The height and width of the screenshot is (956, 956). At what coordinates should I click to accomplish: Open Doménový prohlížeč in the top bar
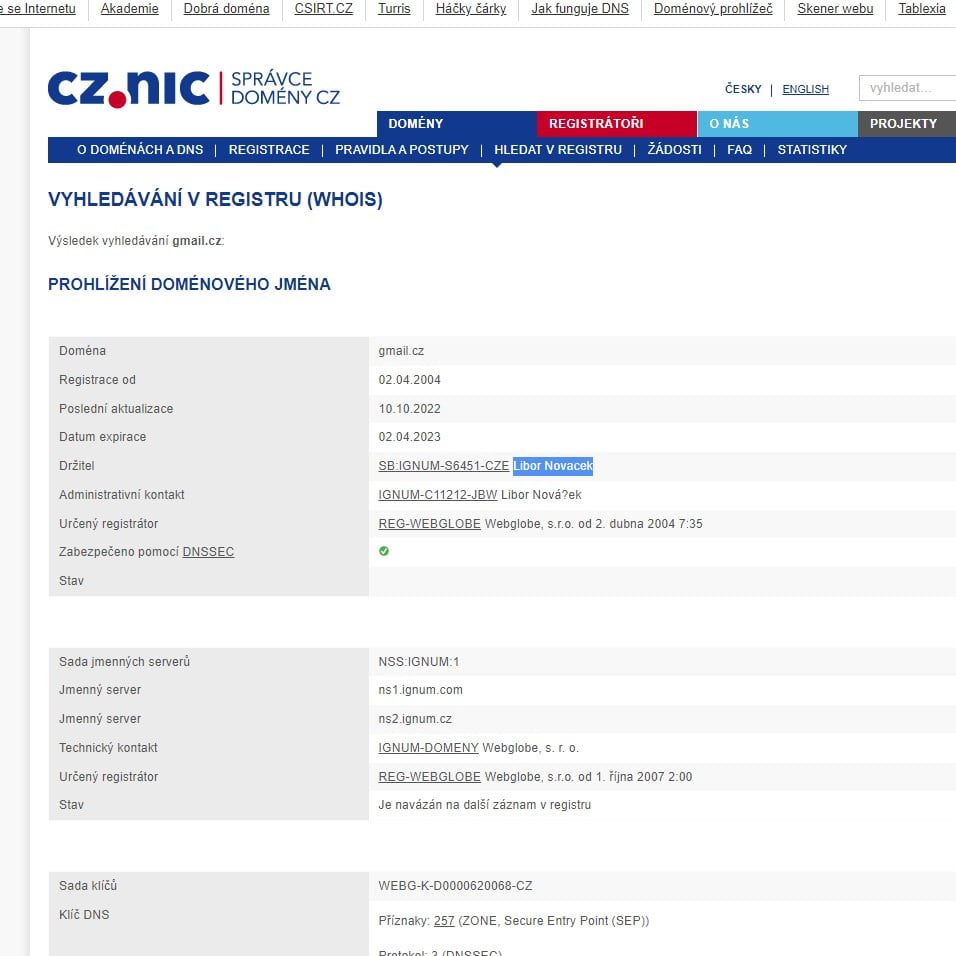pyautogui.click(x=713, y=9)
